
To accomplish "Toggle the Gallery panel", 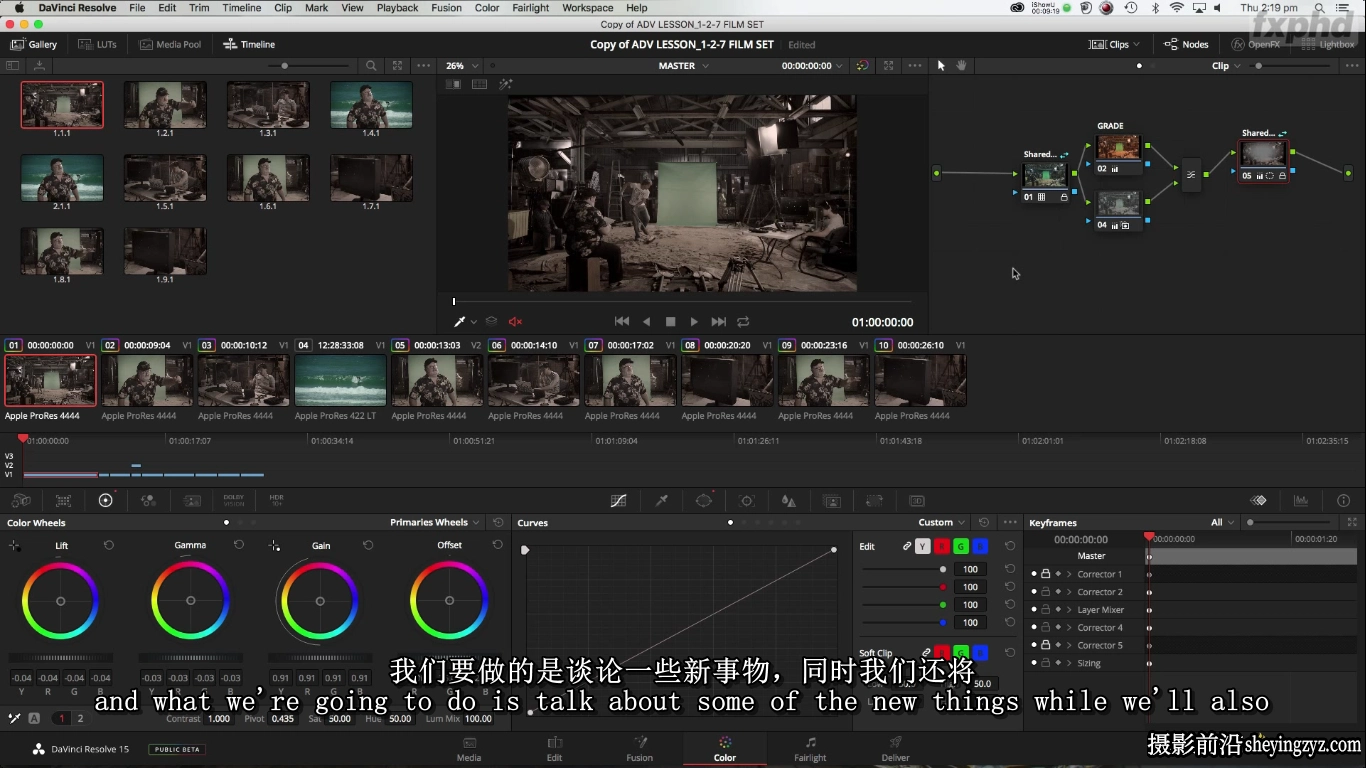I will (x=34, y=44).
